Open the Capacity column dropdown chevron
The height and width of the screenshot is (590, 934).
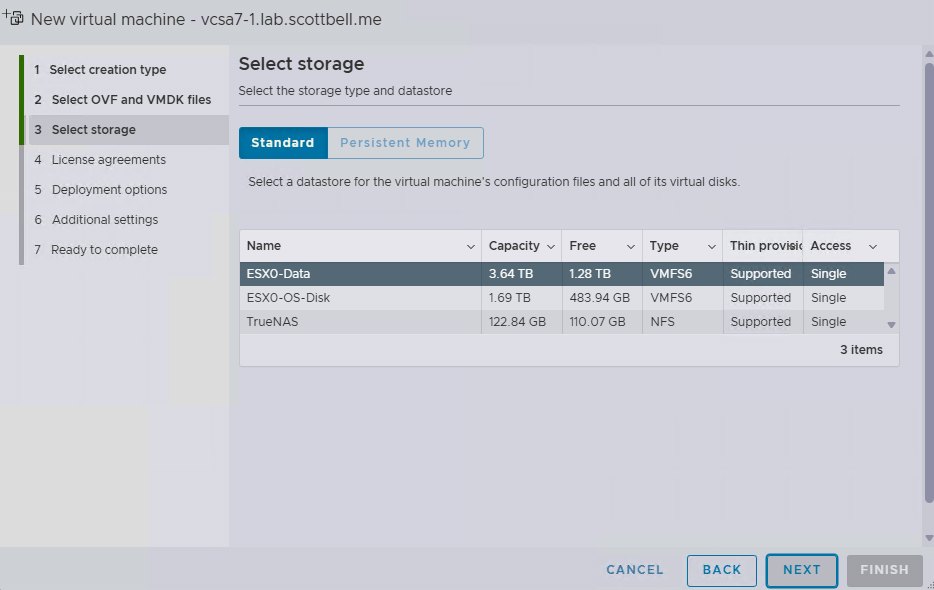click(551, 246)
